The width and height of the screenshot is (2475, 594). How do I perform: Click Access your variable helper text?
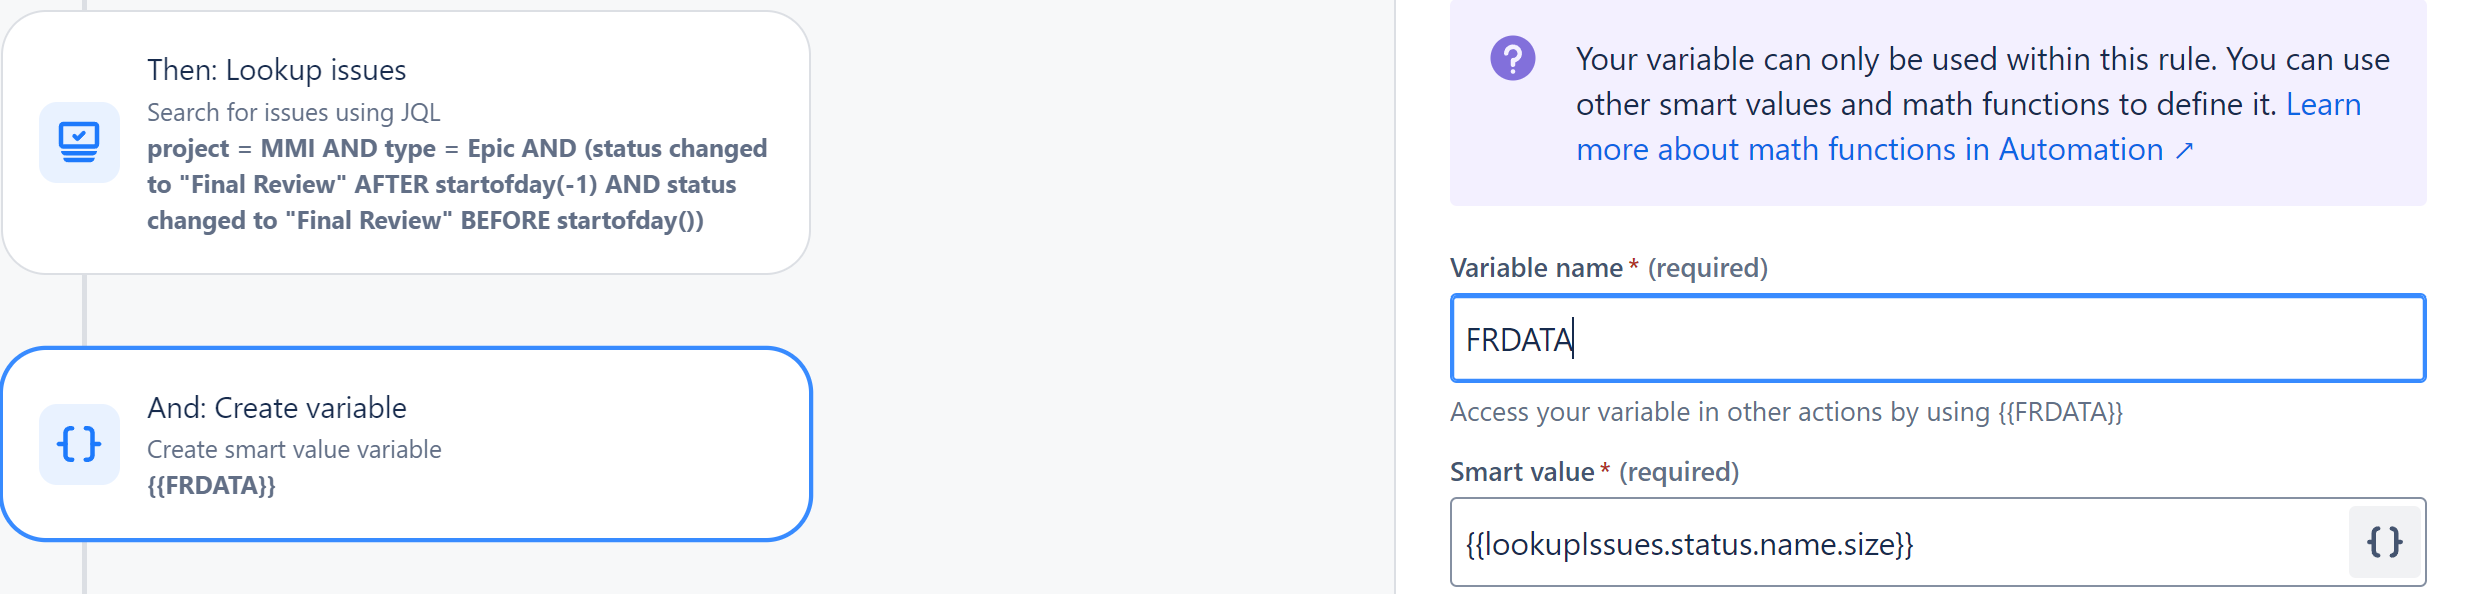pos(1786,412)
